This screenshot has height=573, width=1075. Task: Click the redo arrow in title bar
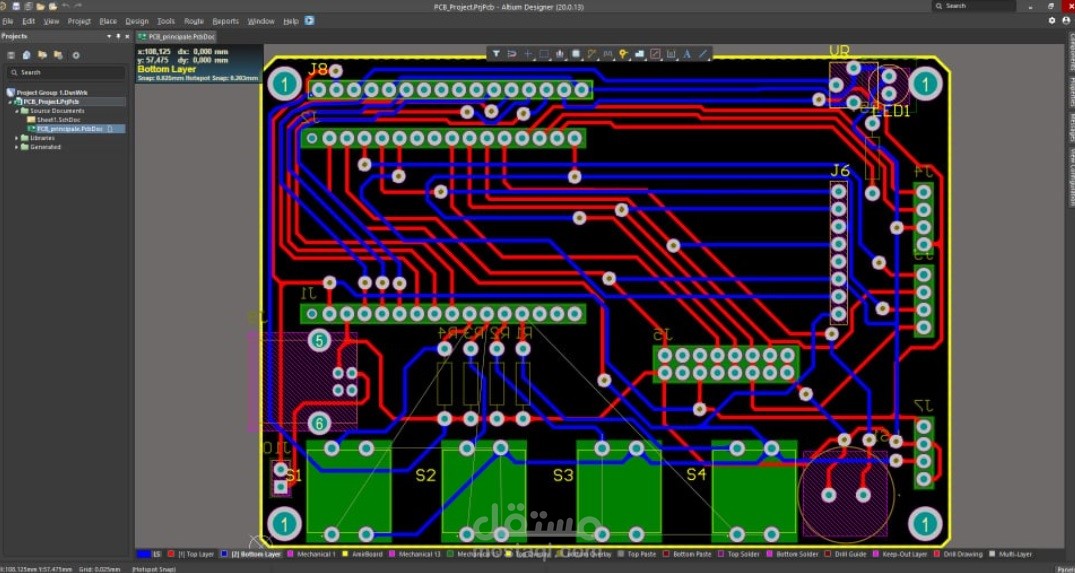click(78, 6)
